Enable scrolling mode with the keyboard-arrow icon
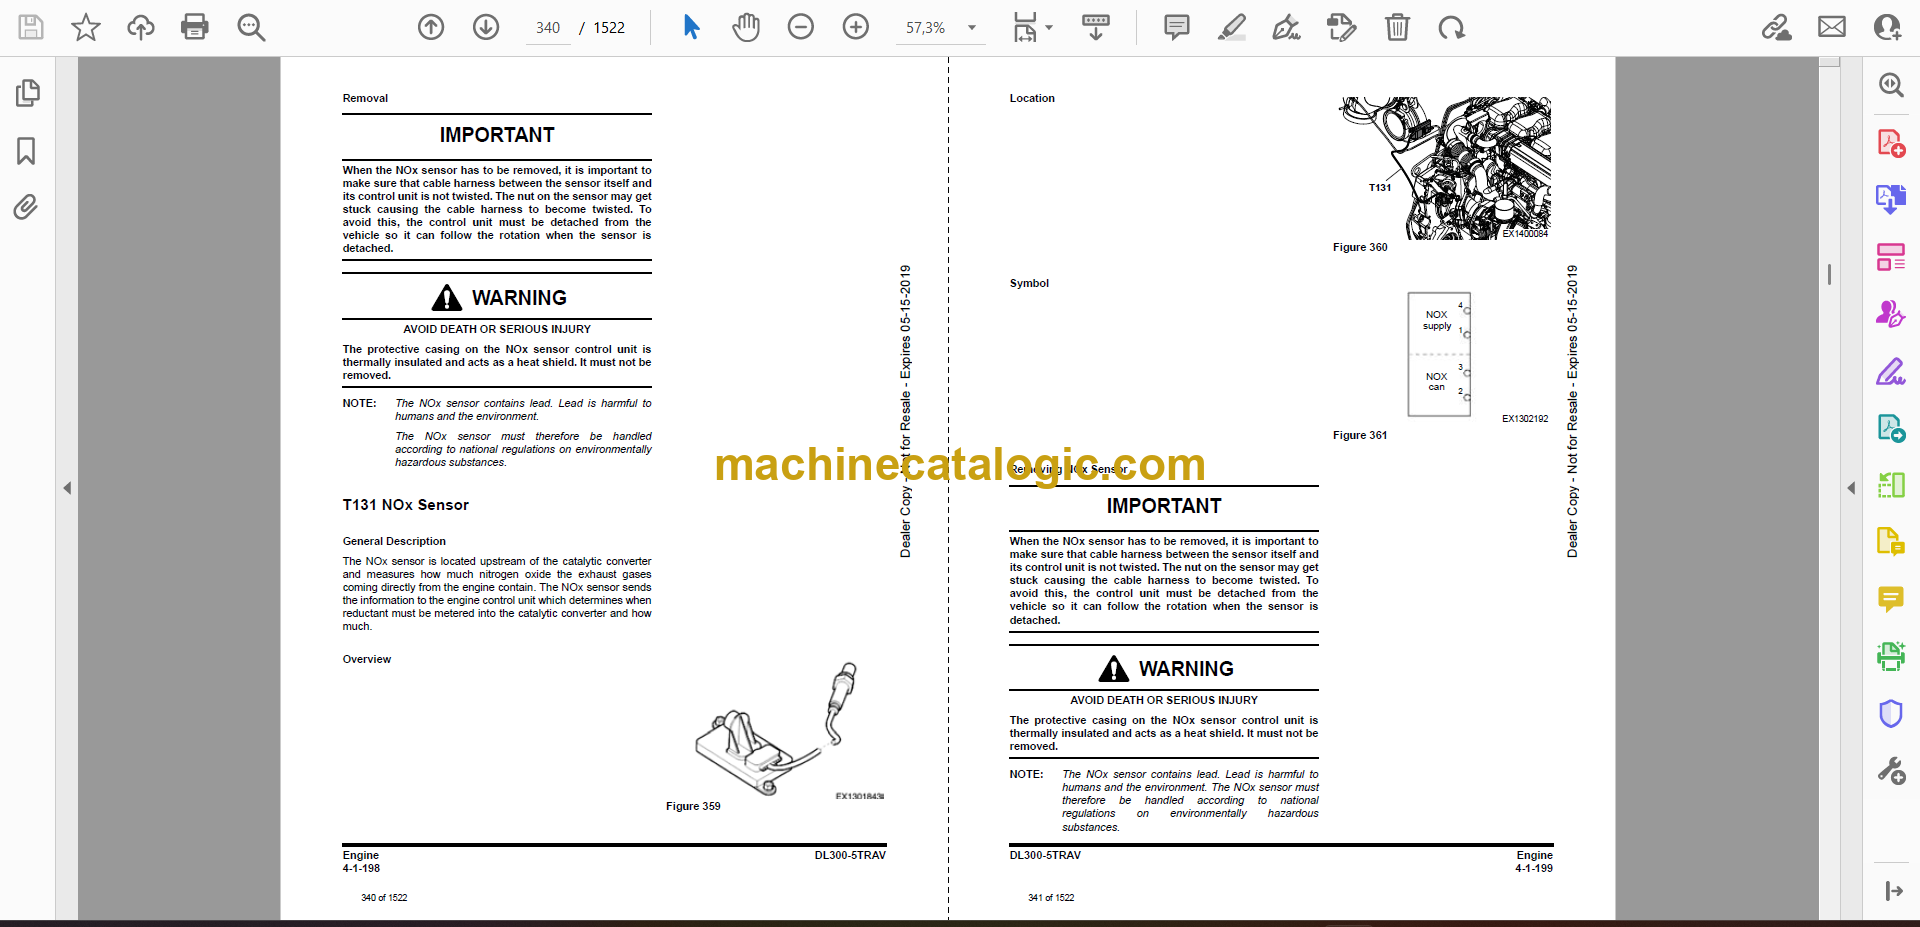The width and height of the screenshot is (1920, 927). 1096,27
